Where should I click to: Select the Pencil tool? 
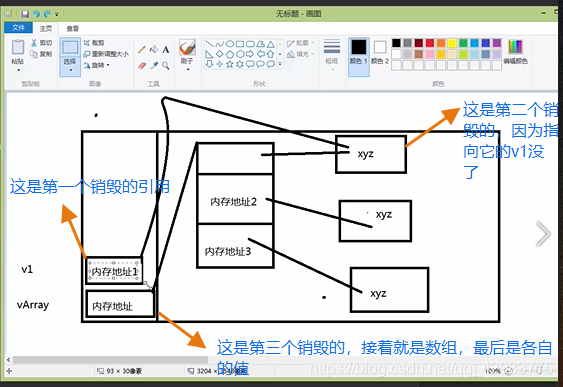pyautogui.click(x=142, y=49)
